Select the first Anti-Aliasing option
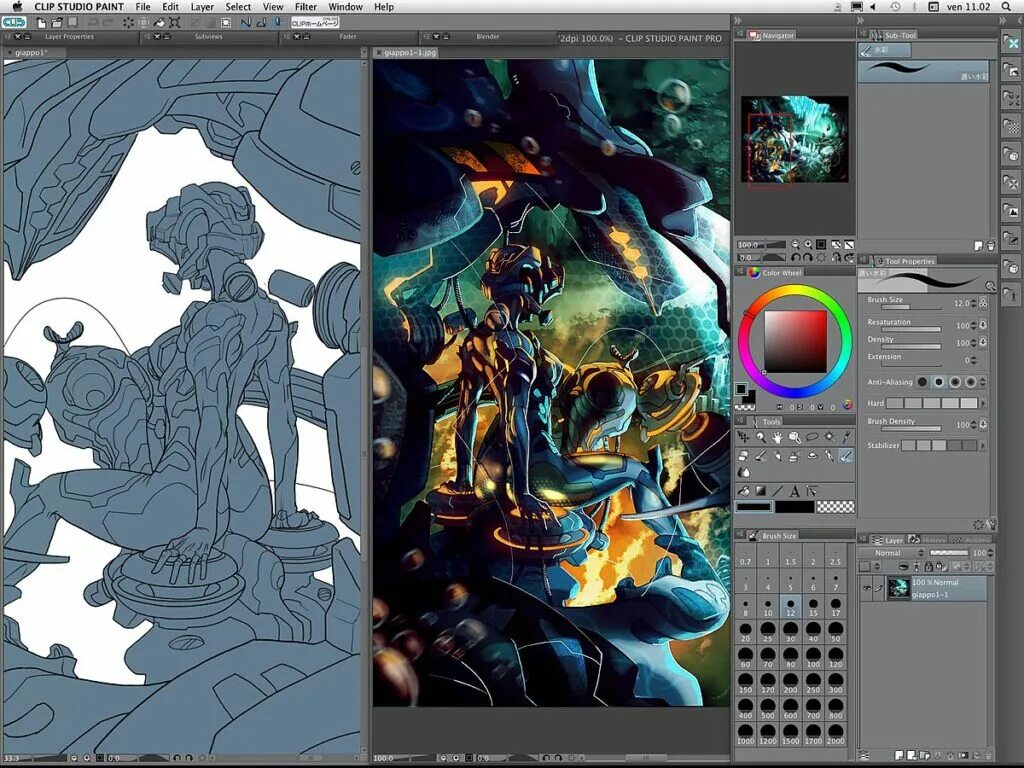The width and height of the screenshot is (1024, 768). coord(922,382)
